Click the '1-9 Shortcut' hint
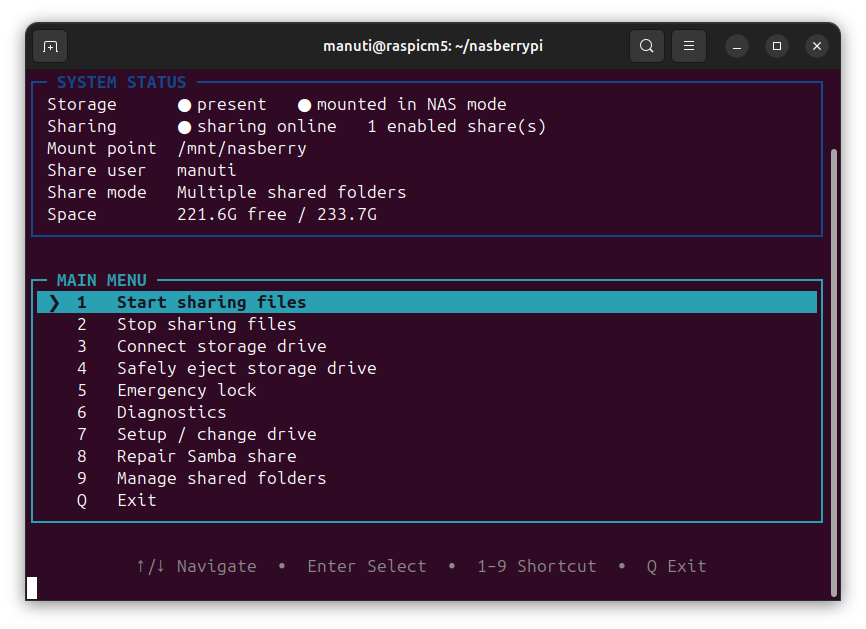 [537, 567]
